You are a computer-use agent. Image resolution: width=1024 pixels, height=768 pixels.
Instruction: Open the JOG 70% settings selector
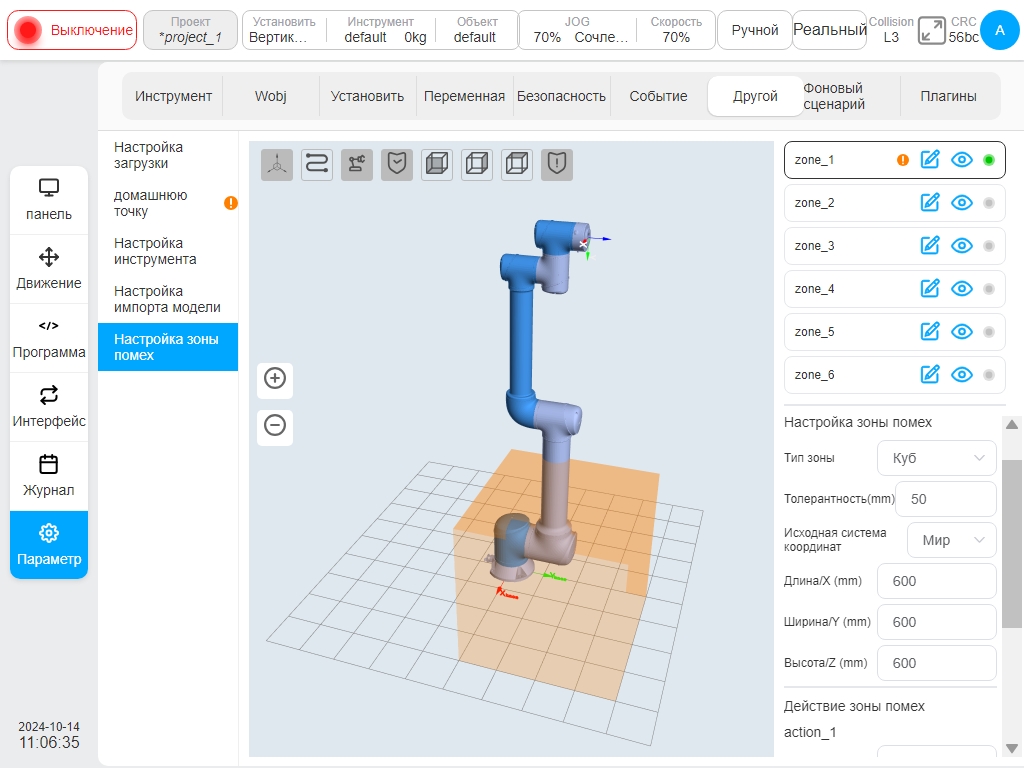pos(577,30)
